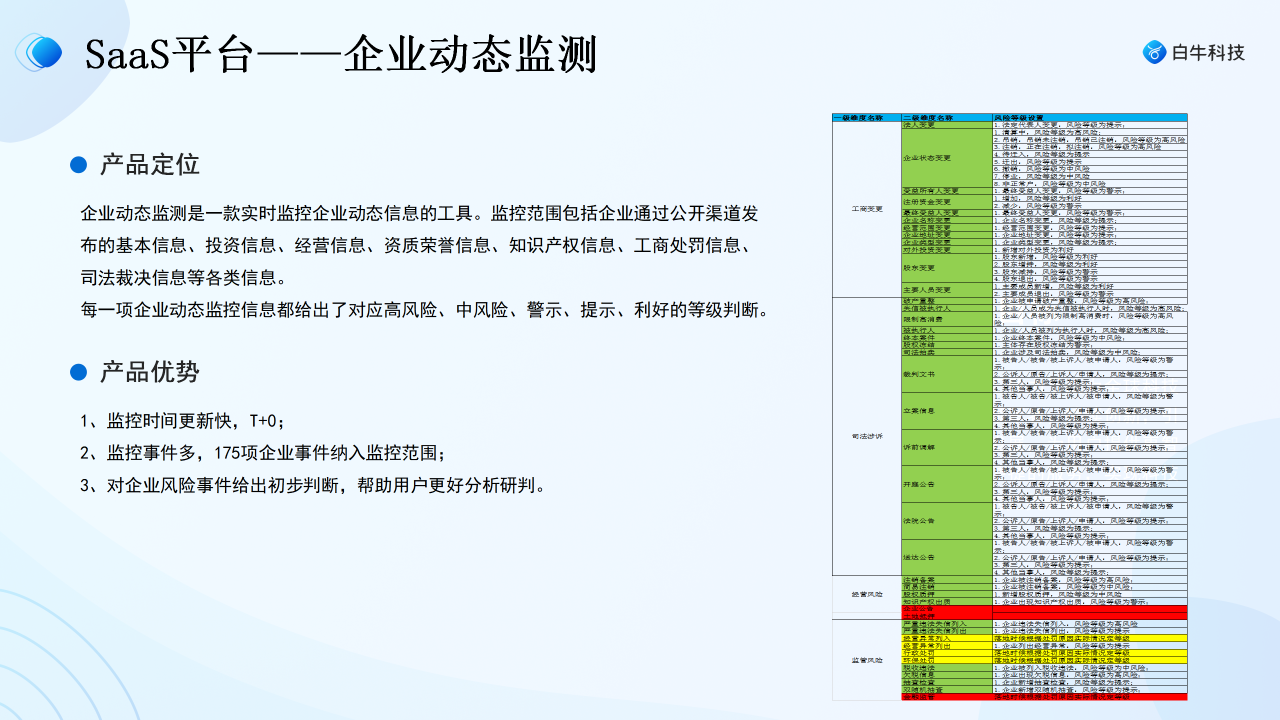
Task: Click the 欠税信息 green cell
Action: coord(946,675)
